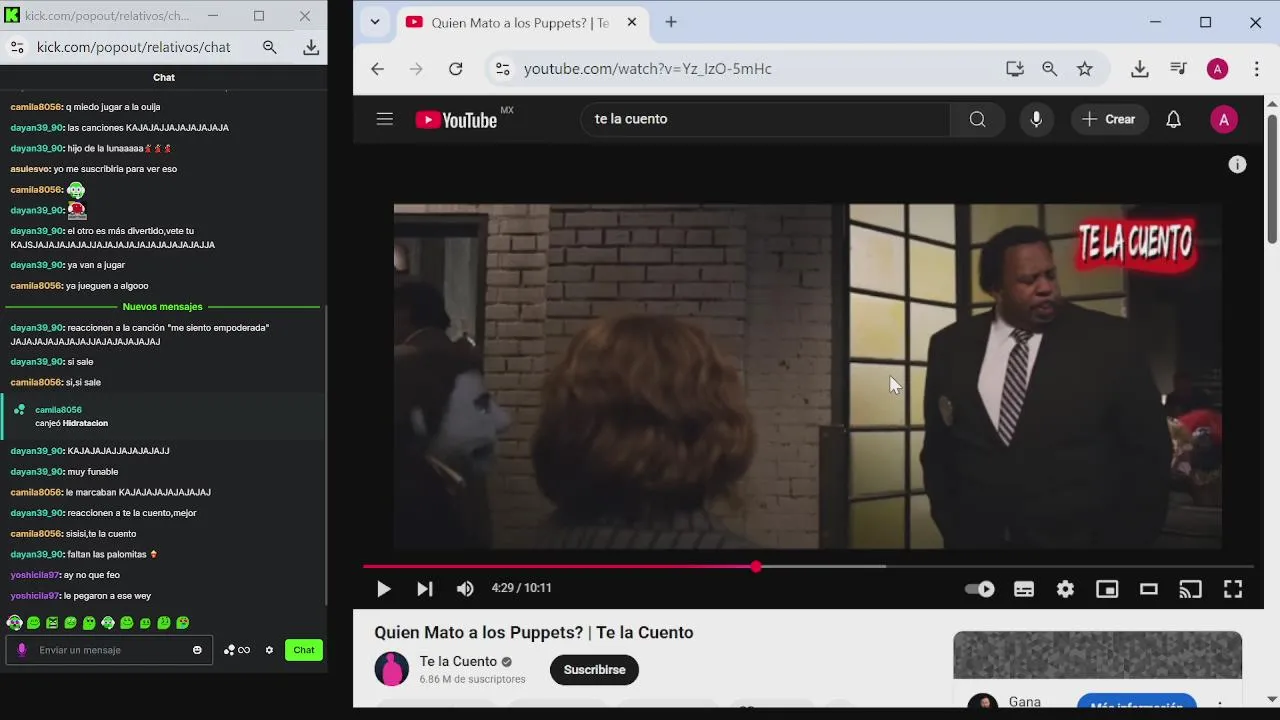Open the Chrome profile avatar A
Image resolution: width=1280 pixels, height=720 pixels.
(x=1217, y=69)
